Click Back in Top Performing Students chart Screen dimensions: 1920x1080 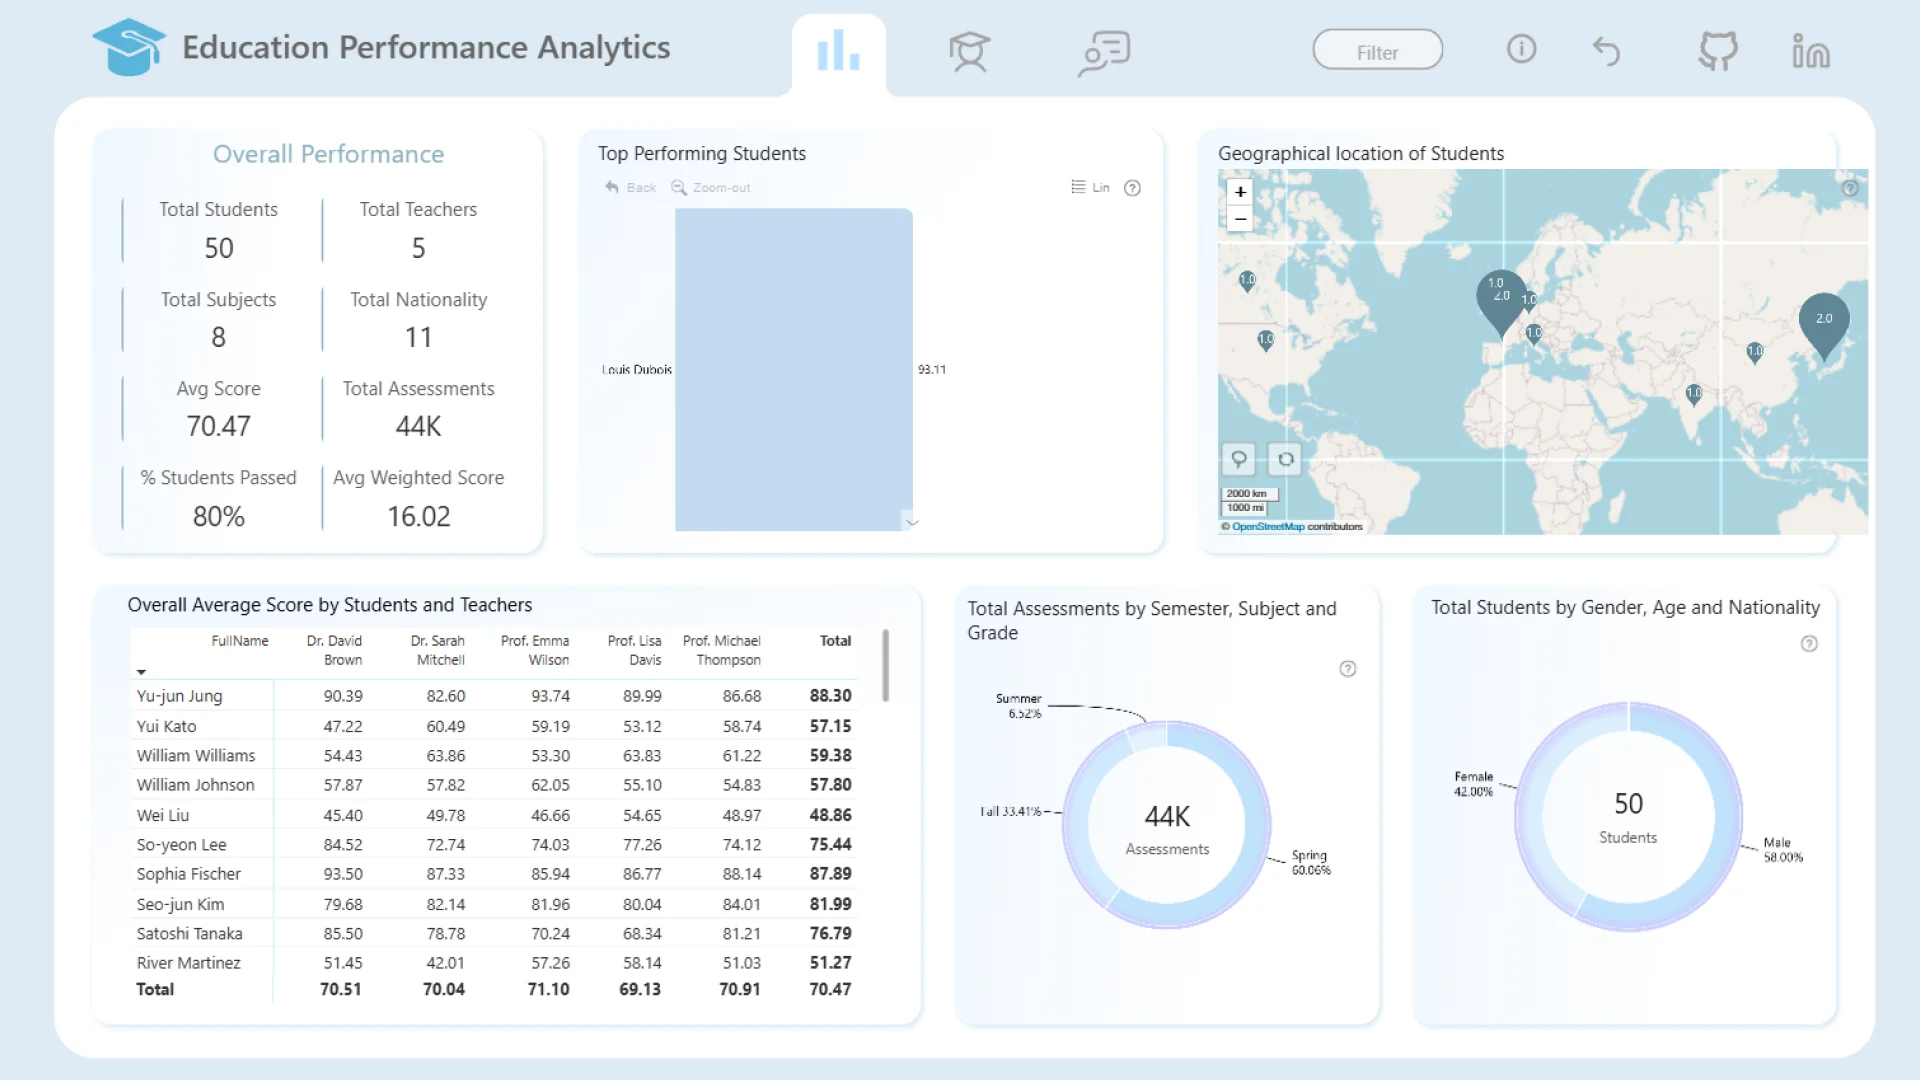(x=631, y=188)
